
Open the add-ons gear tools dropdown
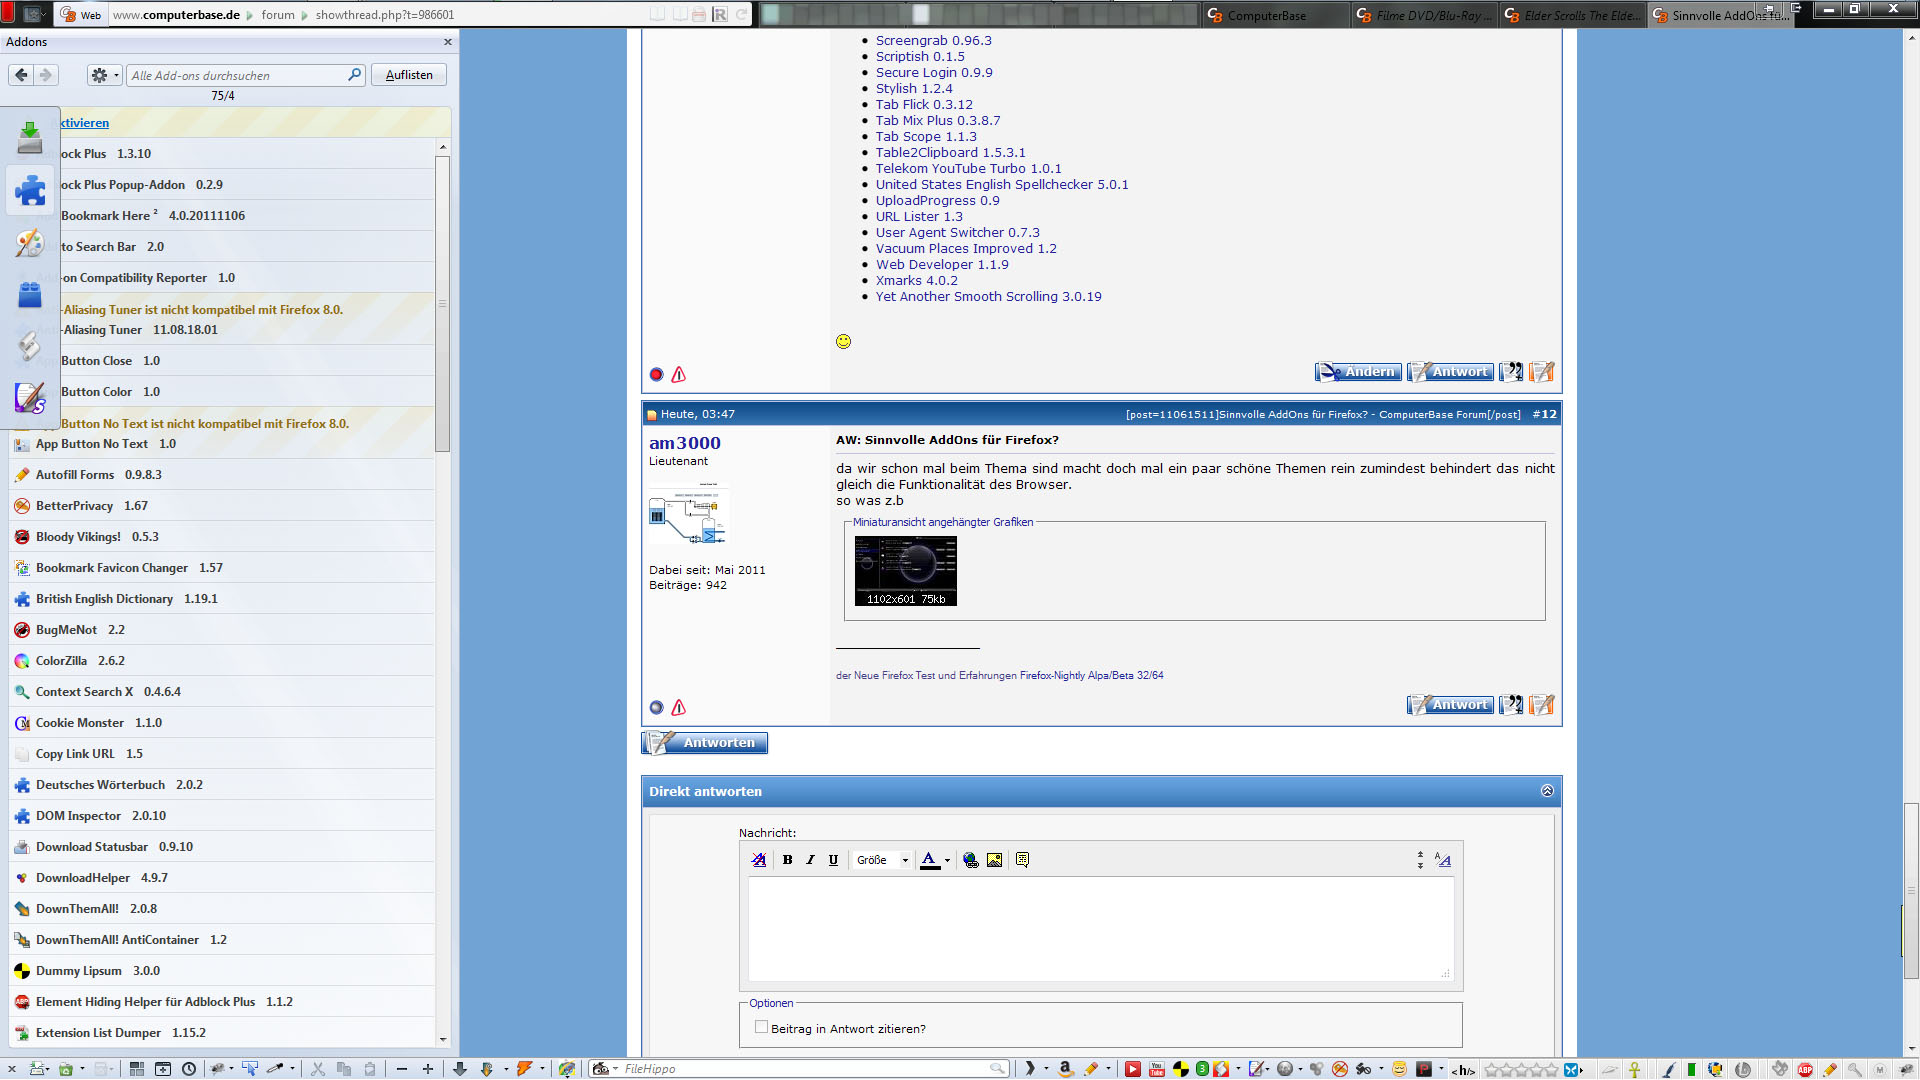click(x=104, y=75)
